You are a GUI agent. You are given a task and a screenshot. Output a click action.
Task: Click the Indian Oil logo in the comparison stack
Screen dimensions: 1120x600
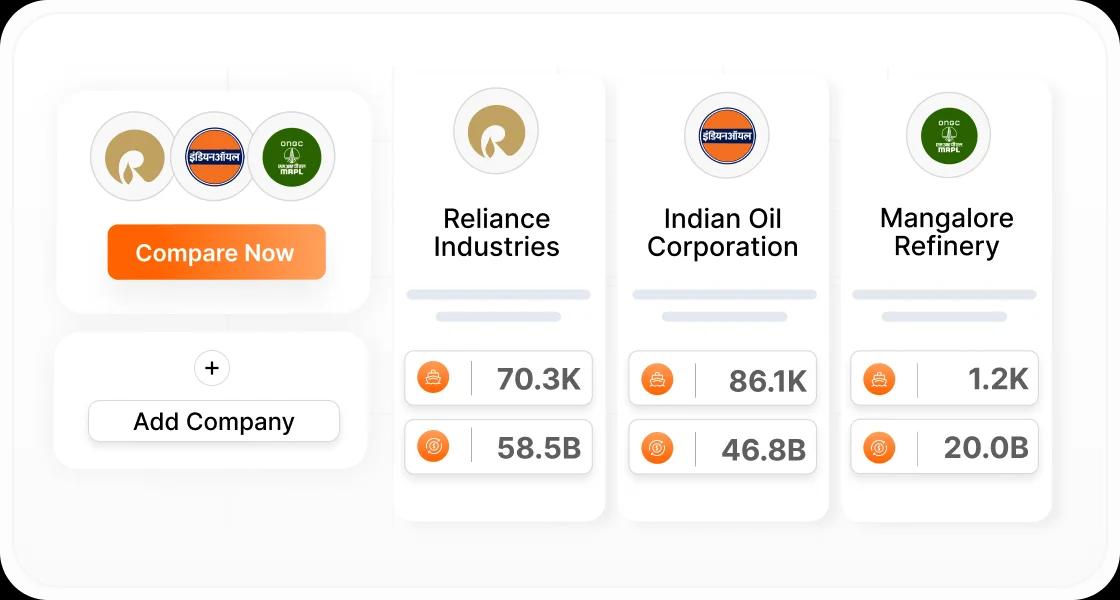(x=213, y=157)
